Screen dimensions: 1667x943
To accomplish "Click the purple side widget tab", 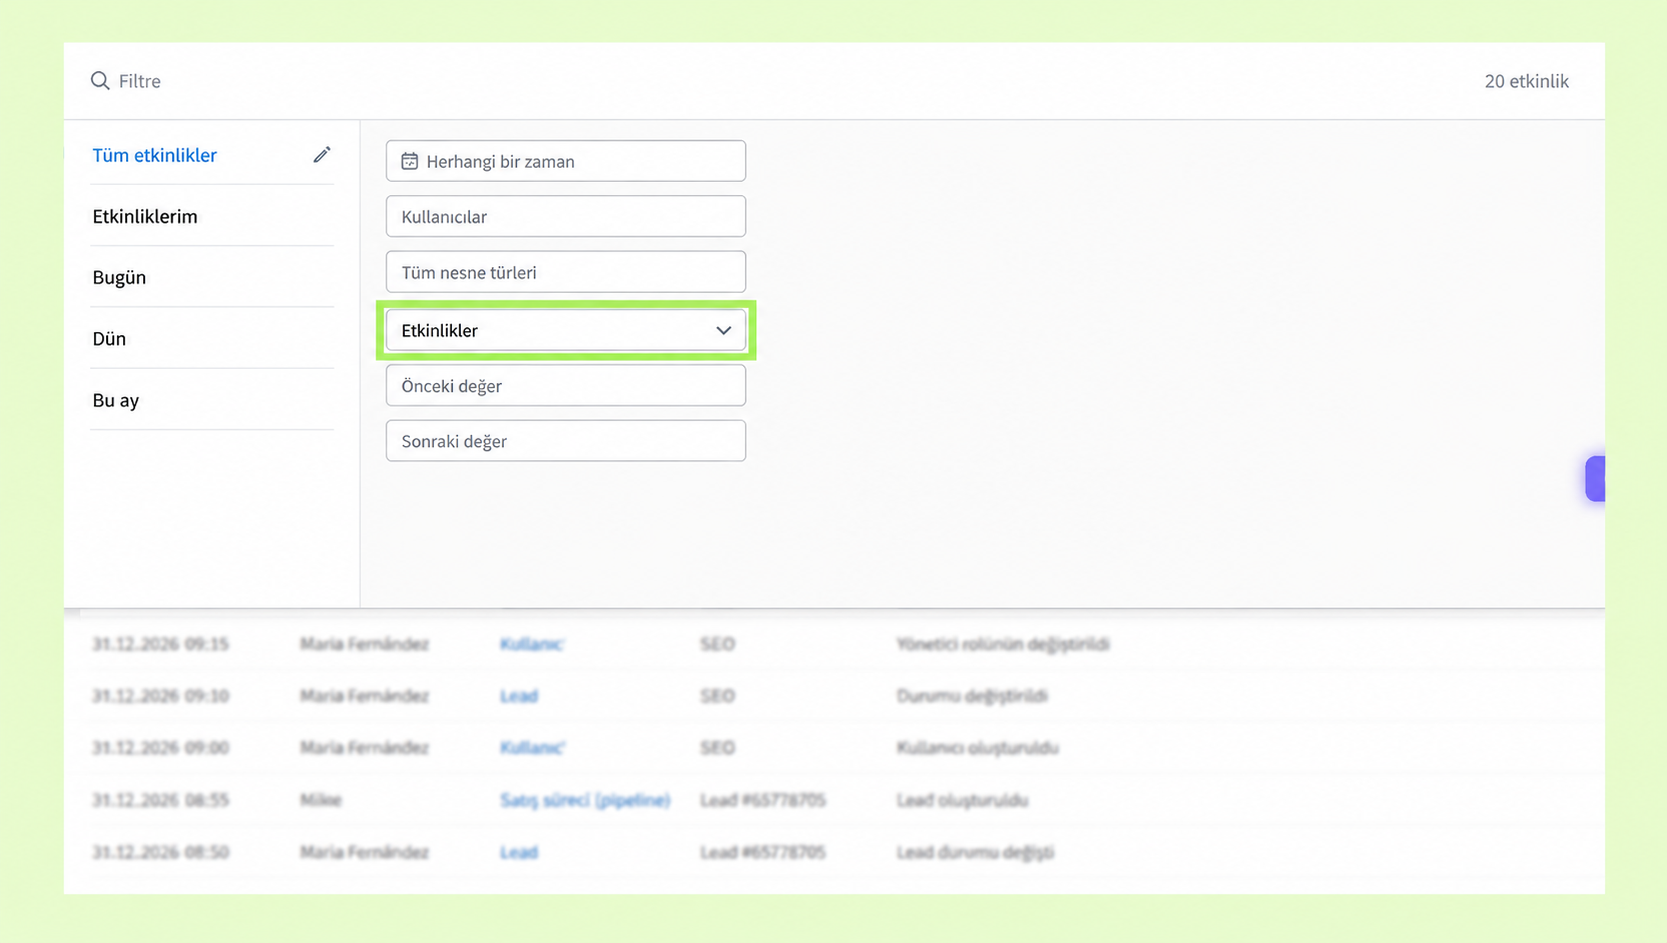I will coord(1595,479).
